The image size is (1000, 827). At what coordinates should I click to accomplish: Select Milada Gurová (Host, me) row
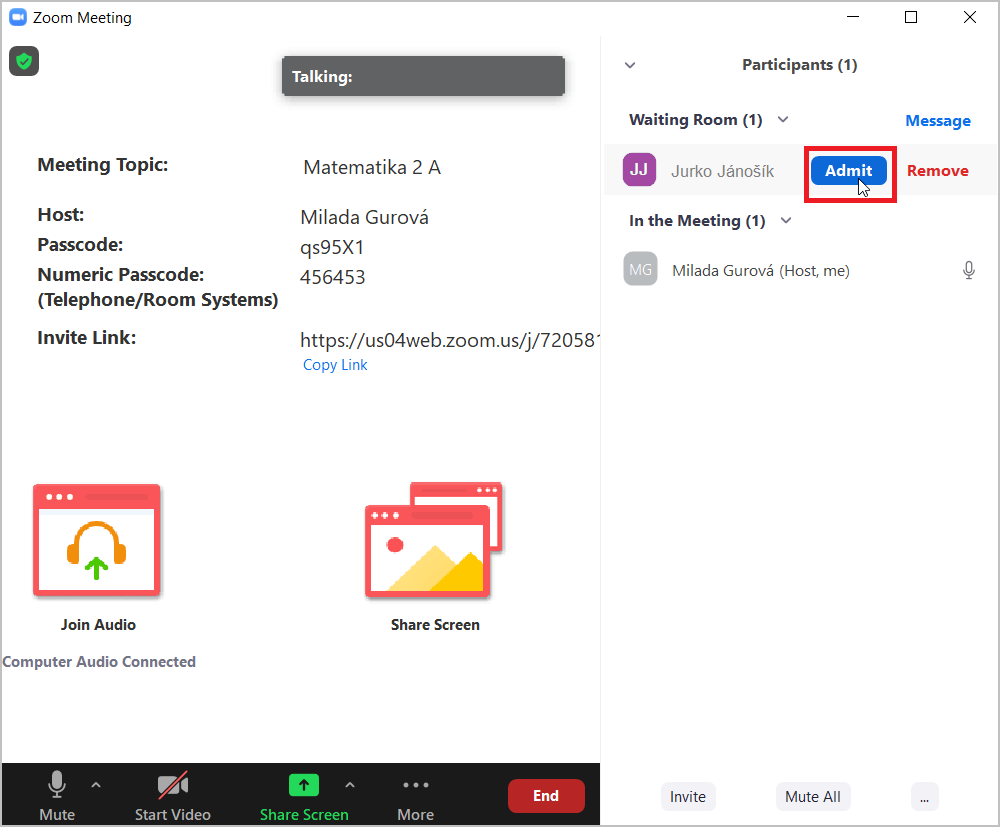(800, 270)
